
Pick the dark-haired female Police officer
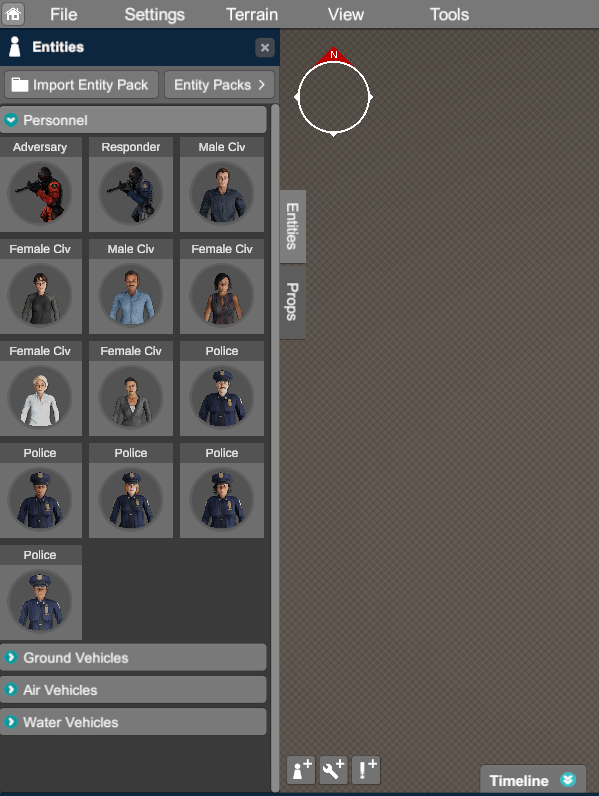pyautogui.click(x=222, y=490)
